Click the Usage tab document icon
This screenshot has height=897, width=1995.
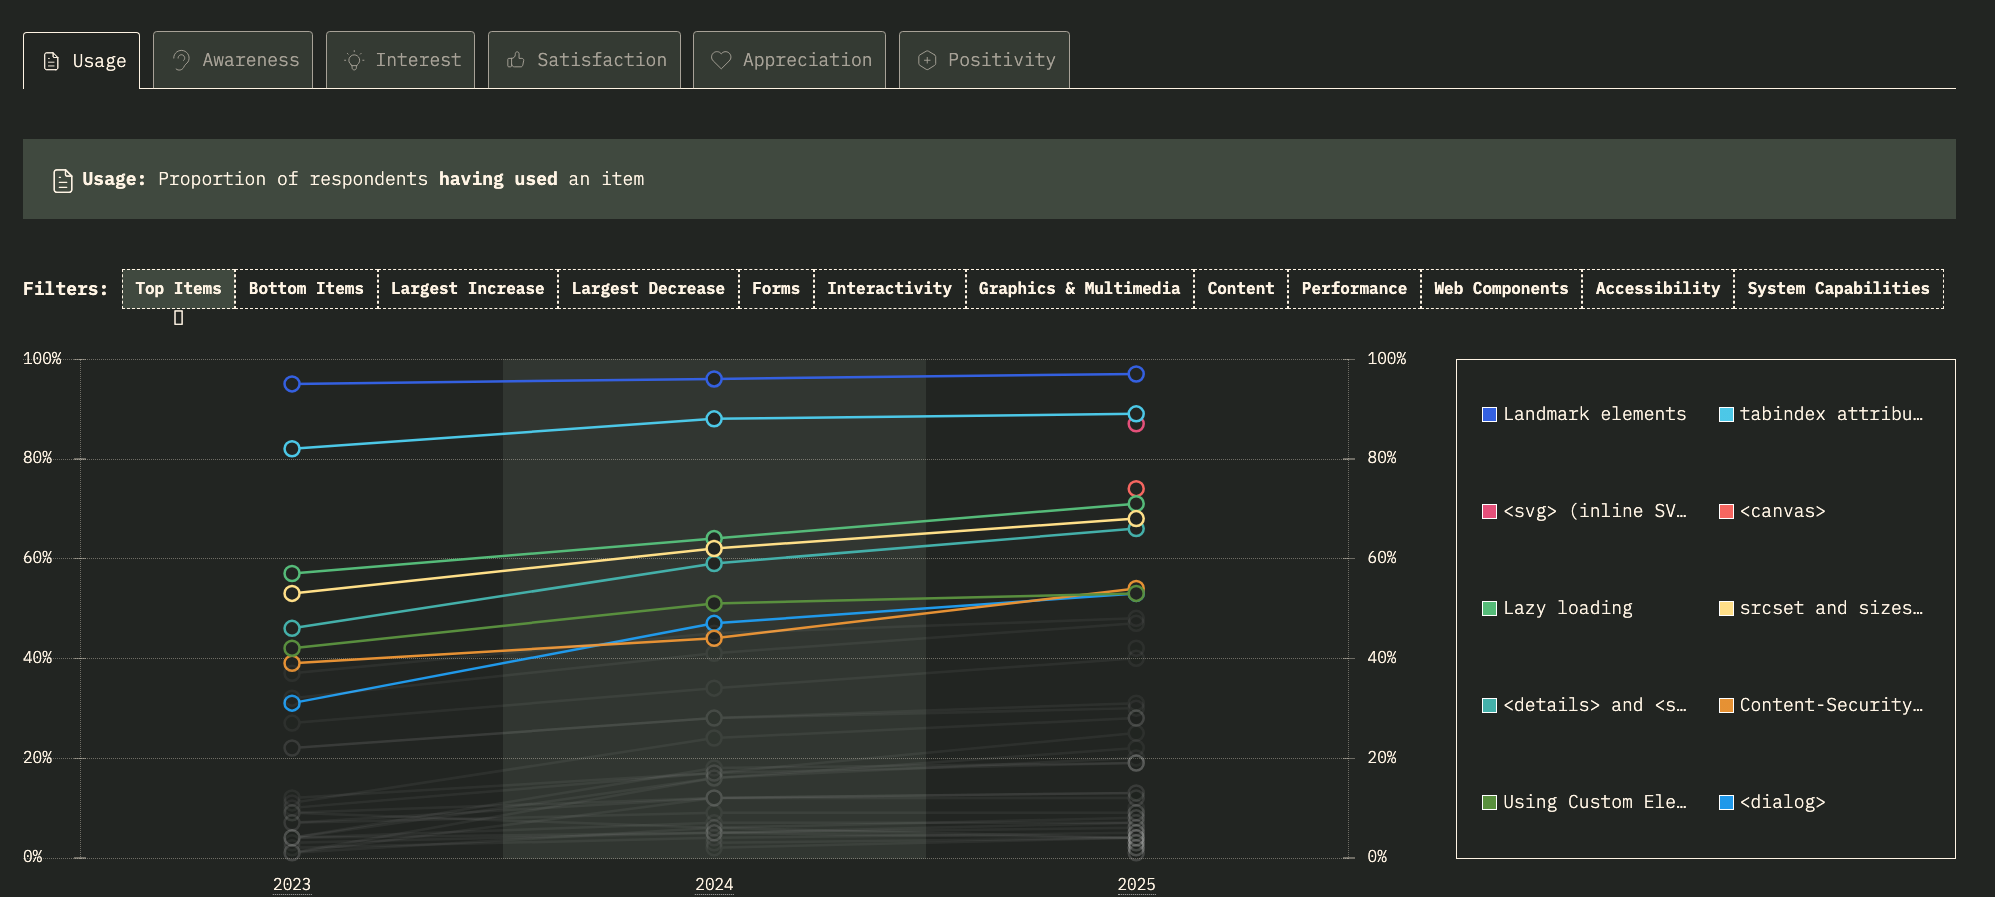pyautogui.click(x=51, y=61)
